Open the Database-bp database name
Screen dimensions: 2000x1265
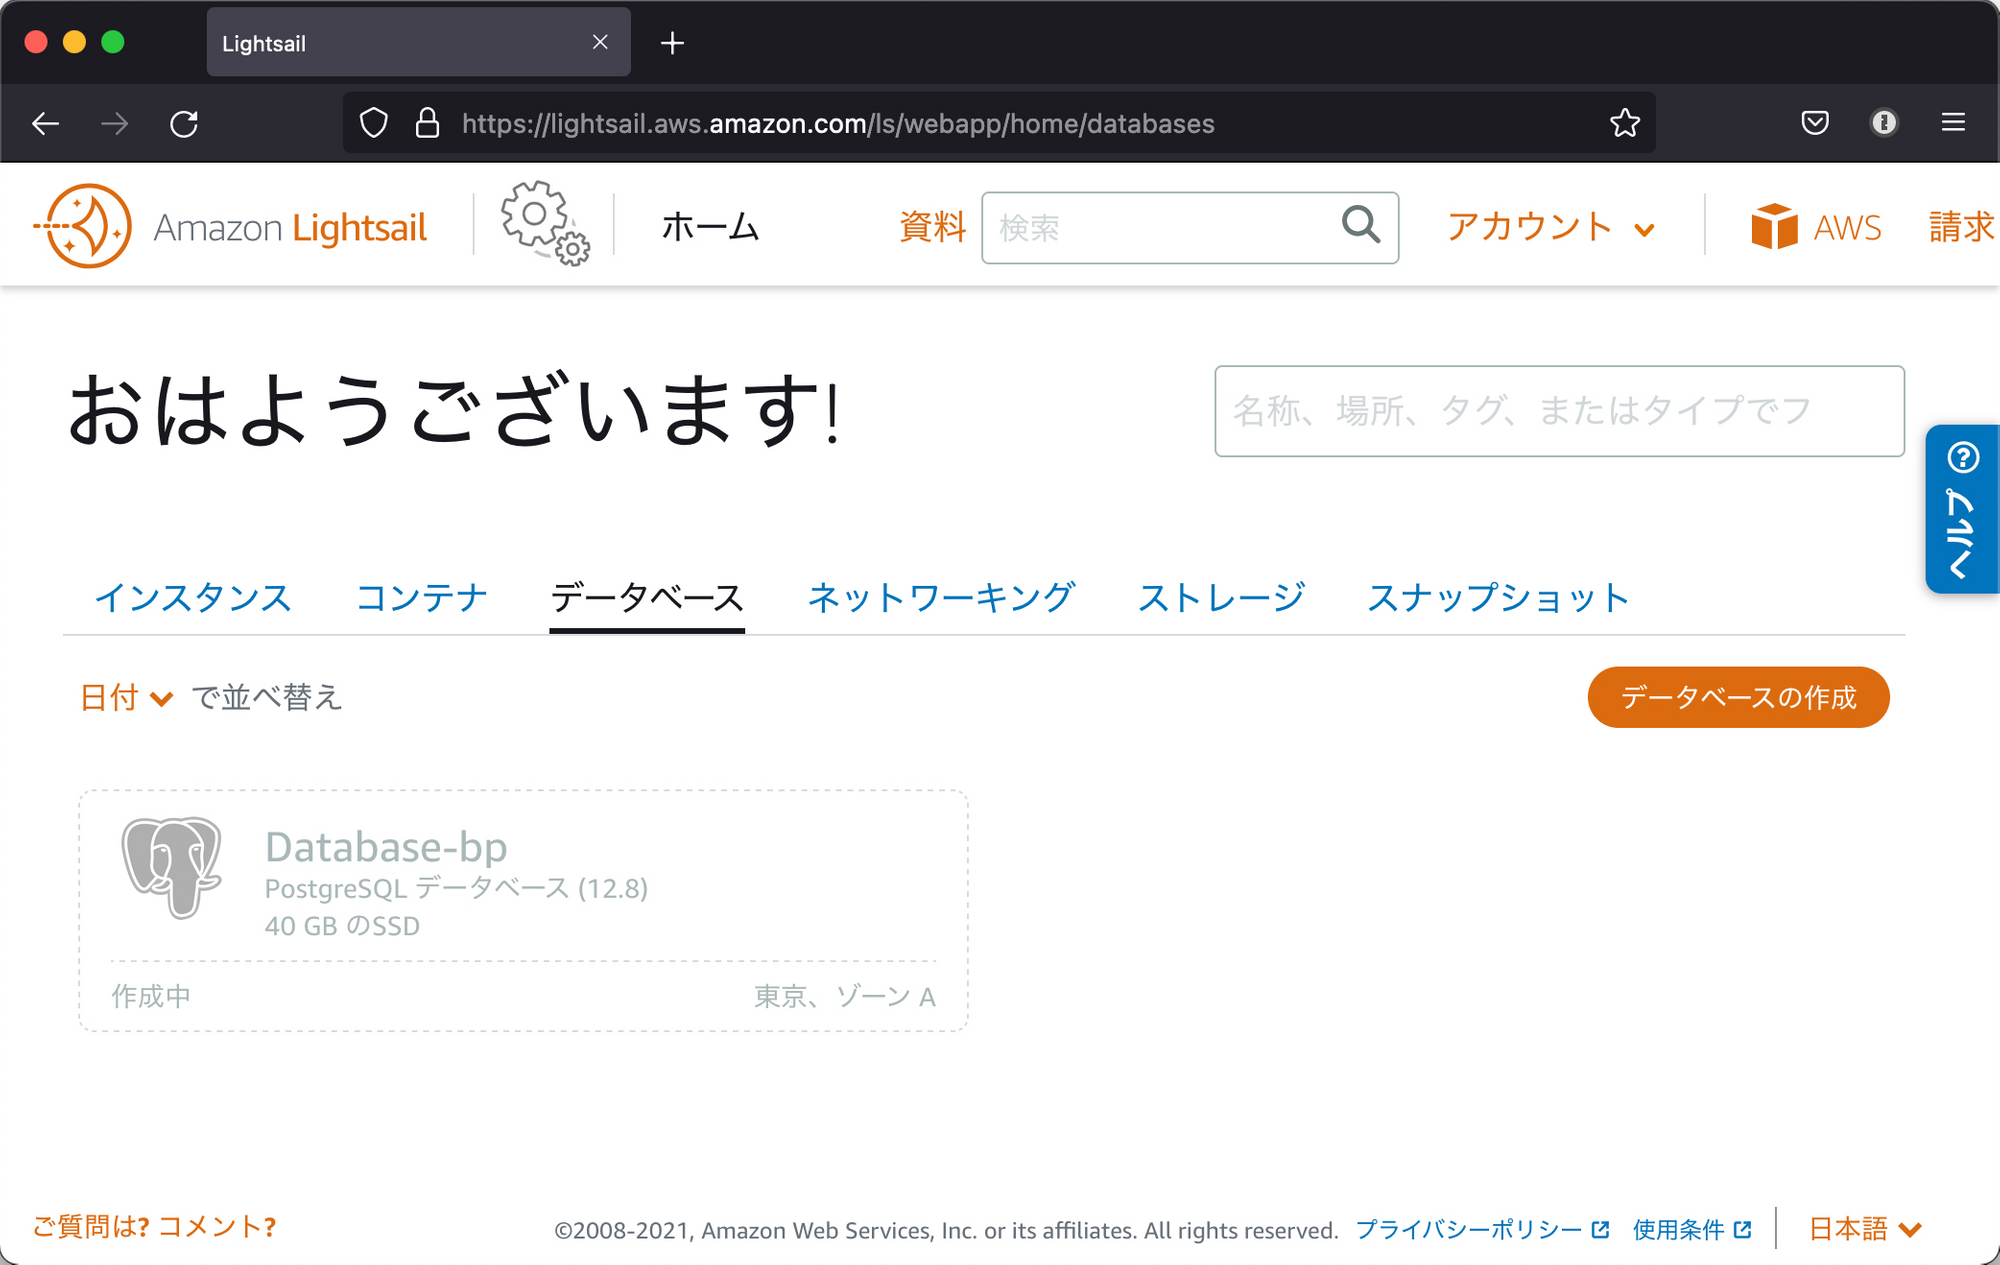click(386, 847)
